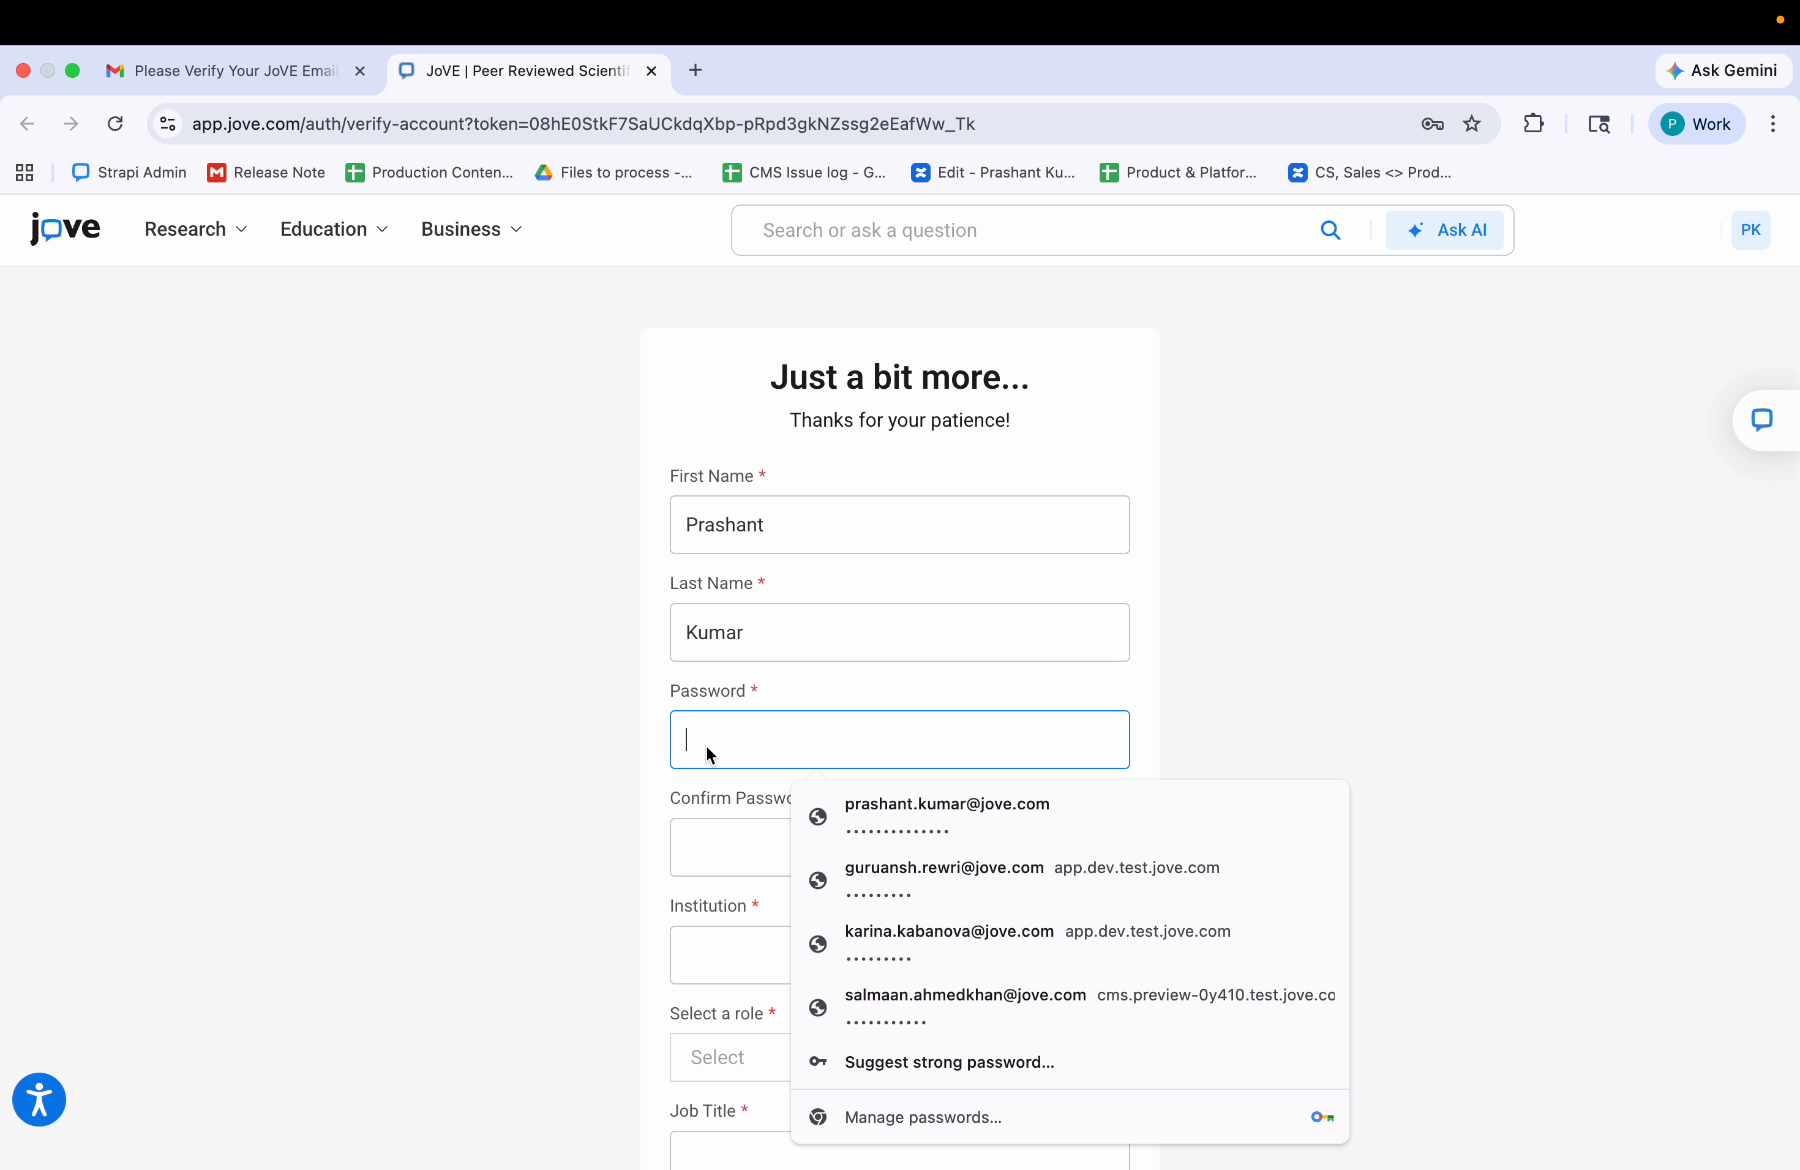Open the tab groups grid icon
The image size is (1800, 1170).
[23, 172]
